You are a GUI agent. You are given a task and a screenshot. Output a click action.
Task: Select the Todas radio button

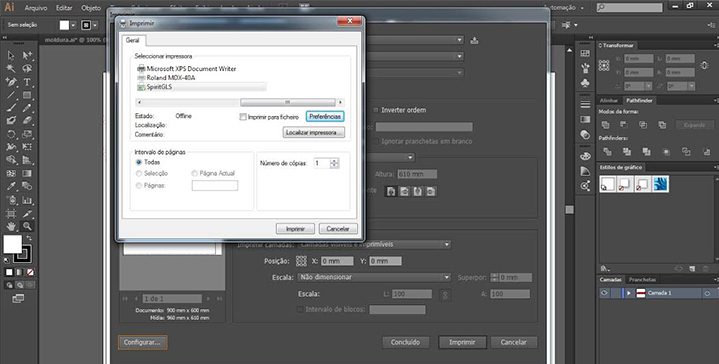coord(138,162)
